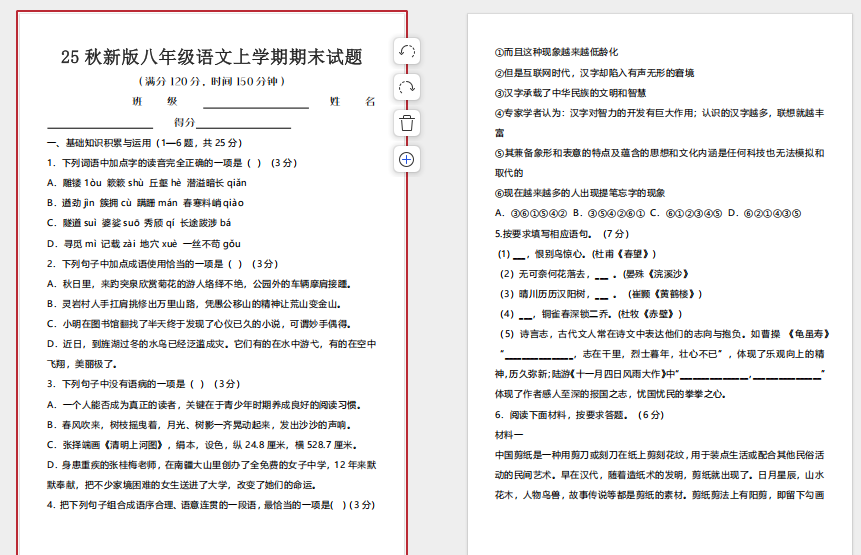Click the 材料一 label
The width and height of the screenshot is (861, 555).
point(509,435)
